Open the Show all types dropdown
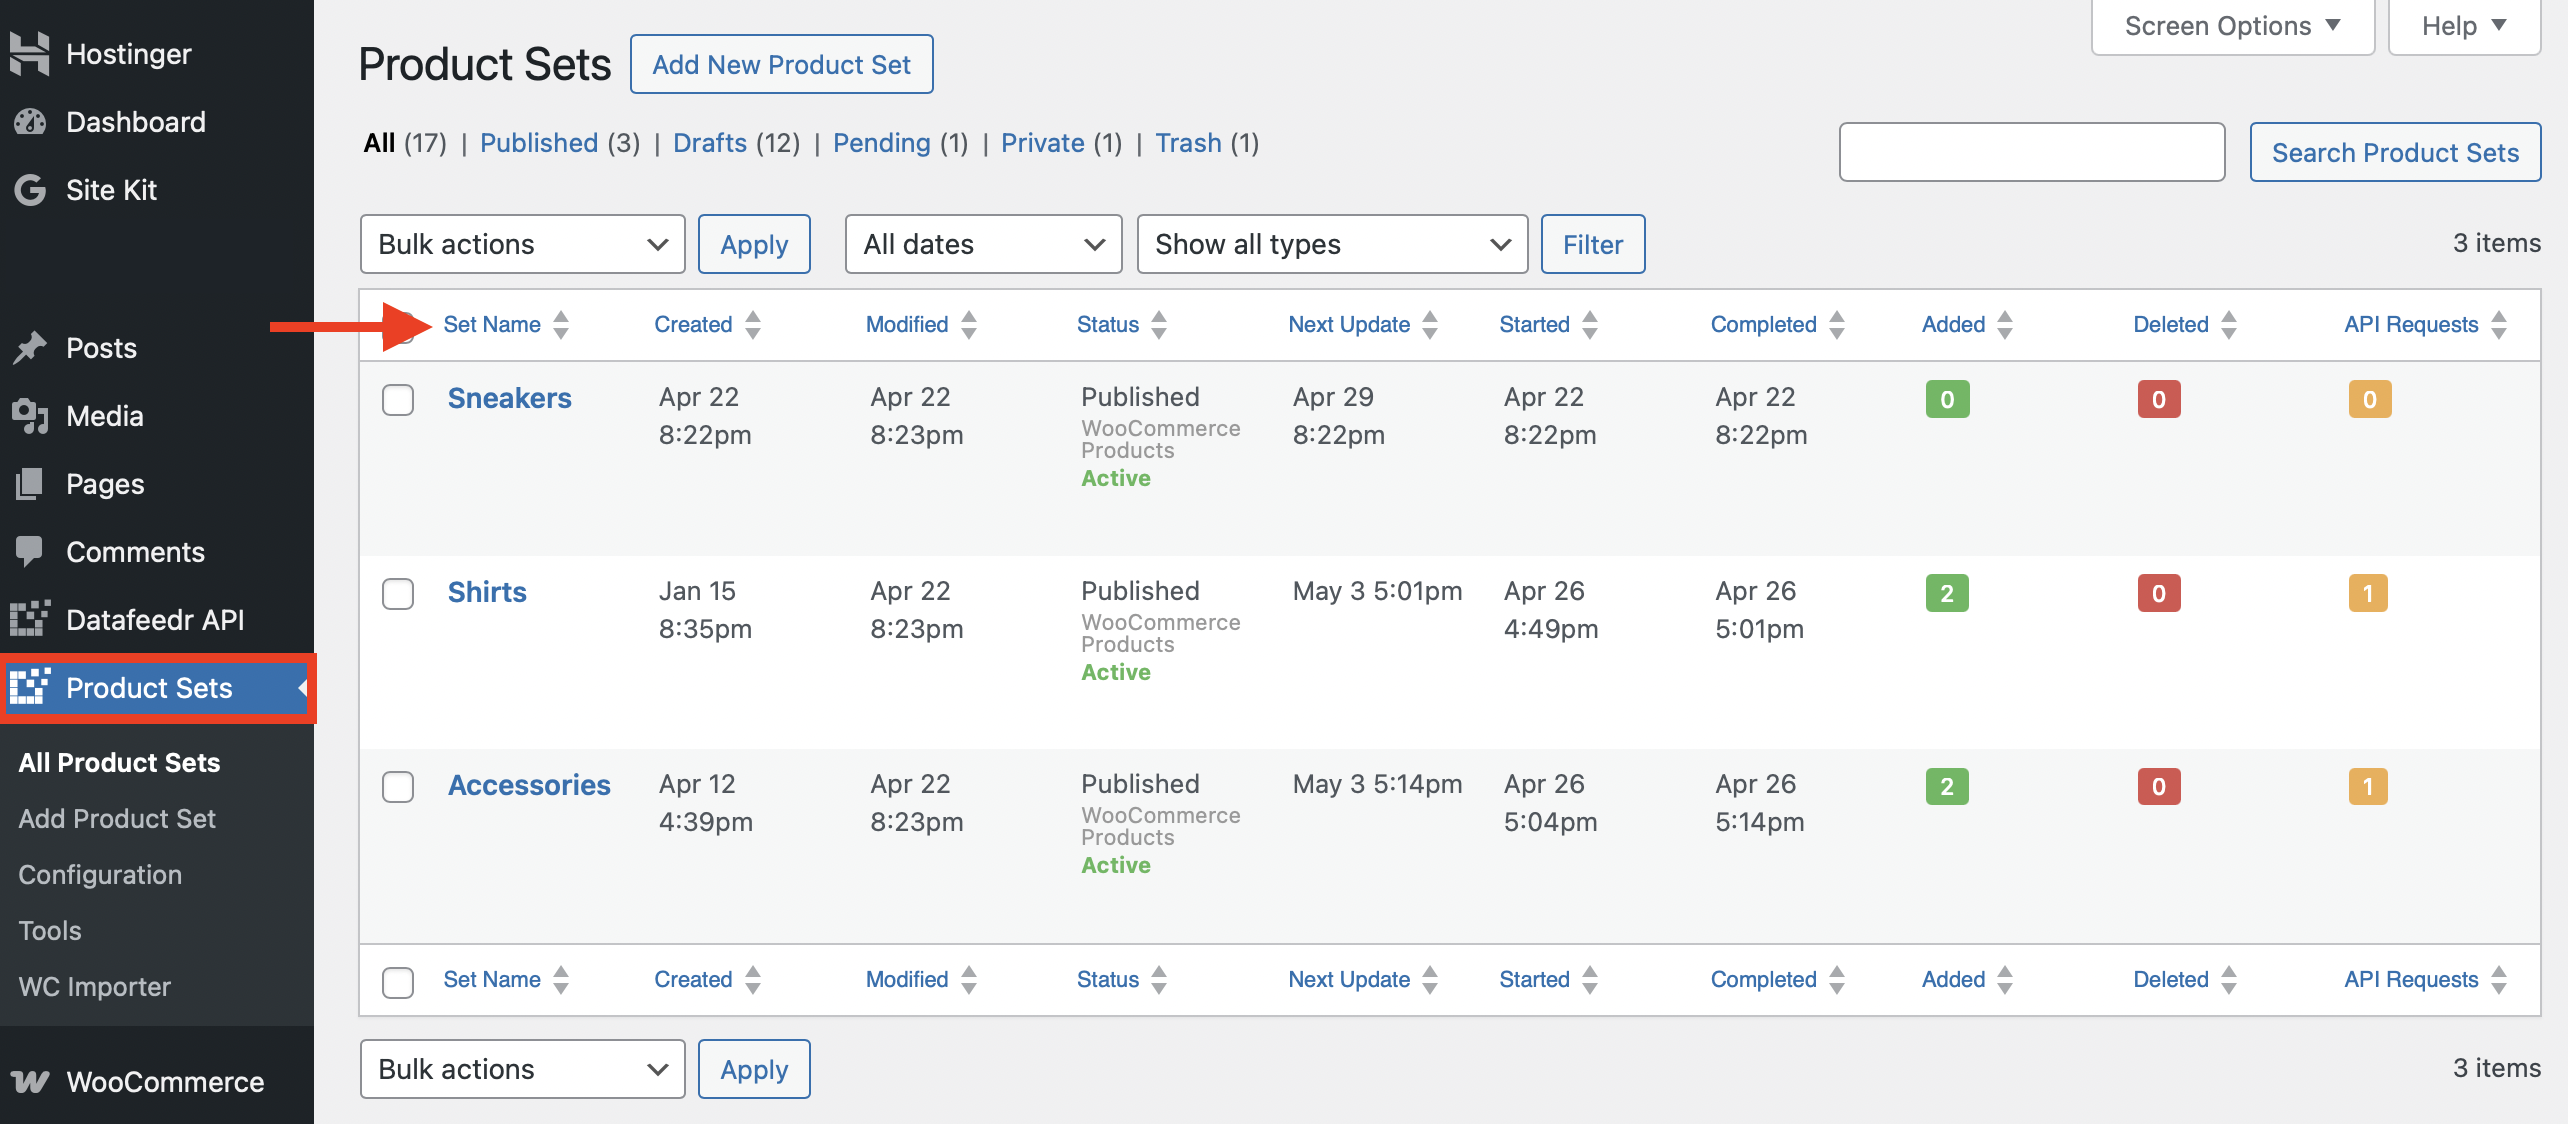 coord(1332,244)
